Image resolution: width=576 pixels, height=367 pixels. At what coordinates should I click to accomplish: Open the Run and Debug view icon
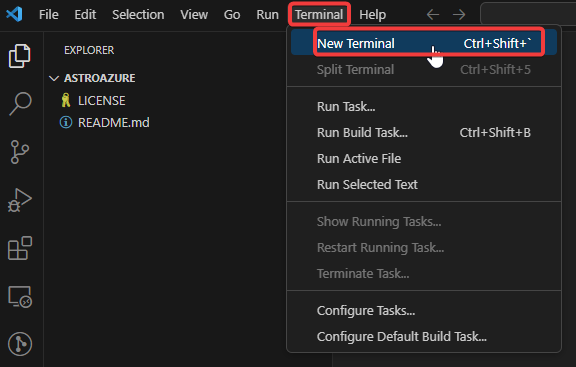tap(19, 200)
